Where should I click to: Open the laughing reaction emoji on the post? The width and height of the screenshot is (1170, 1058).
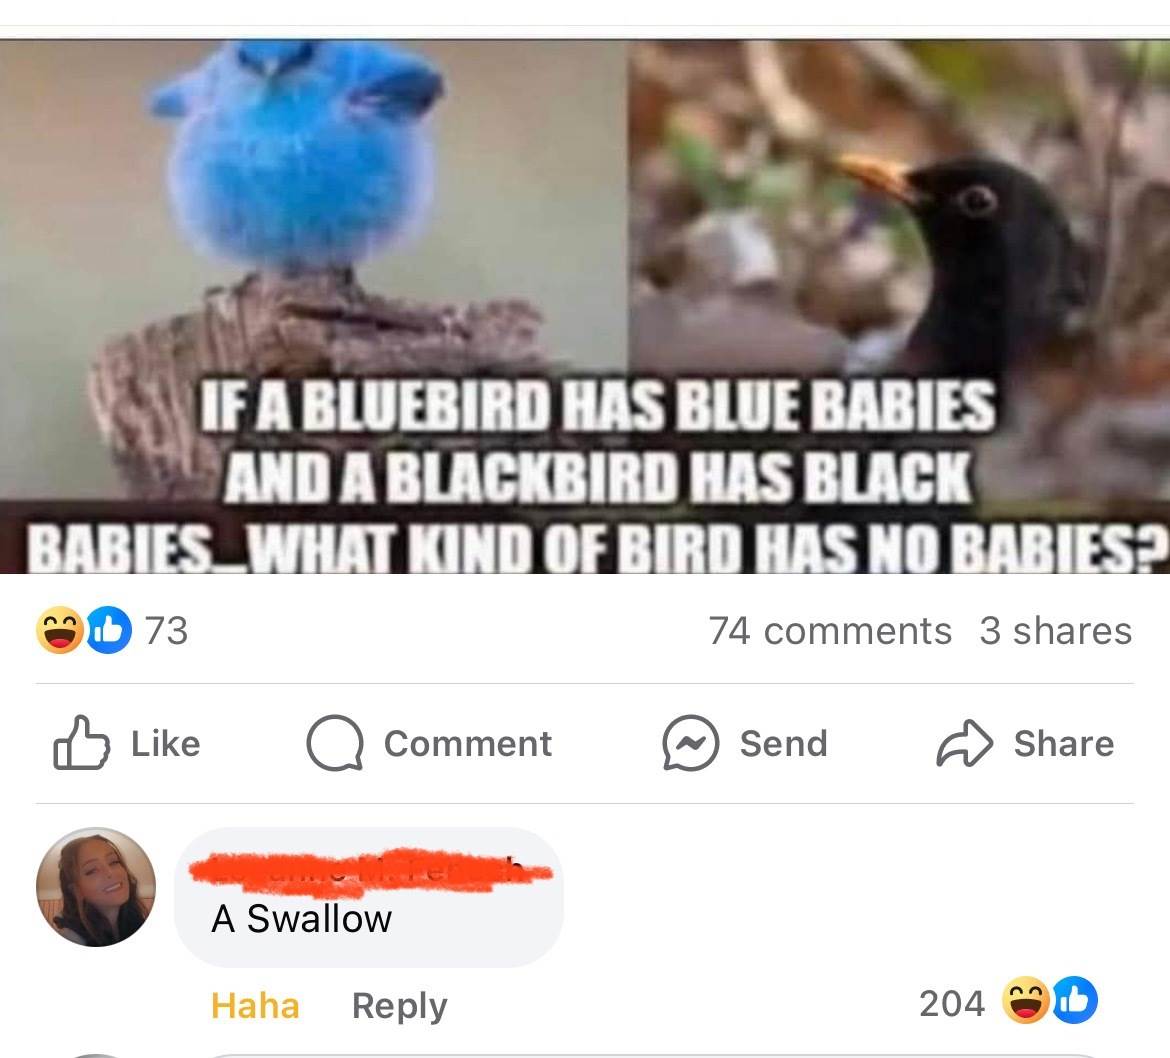[x=60, y=630]
